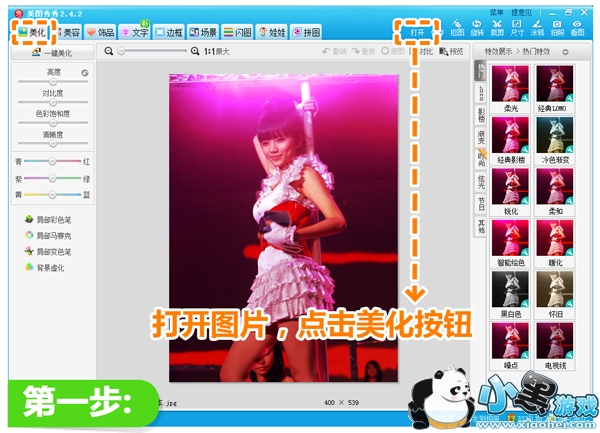This screenshot has width=600, height=433.
Task: Click the zoom out magnifier icon
Action: [x=109, y=51]
